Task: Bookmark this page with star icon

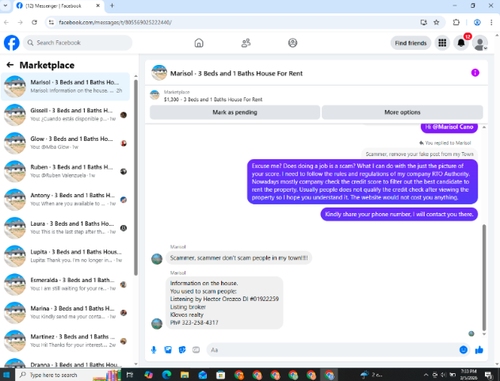Action: 436,22
